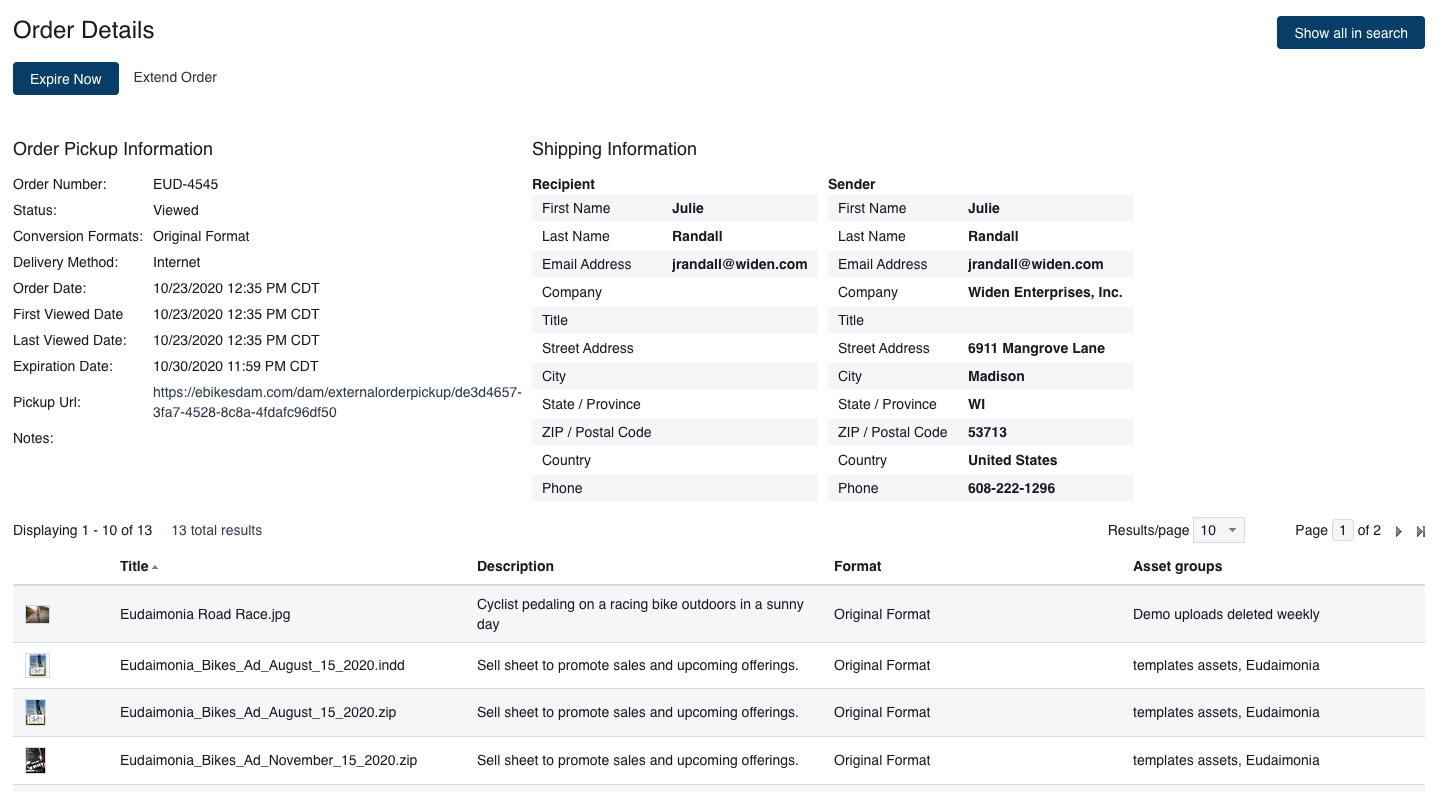Click delivery method Internet value
This screenshot has height=792, width=1439.
[176, 262]
